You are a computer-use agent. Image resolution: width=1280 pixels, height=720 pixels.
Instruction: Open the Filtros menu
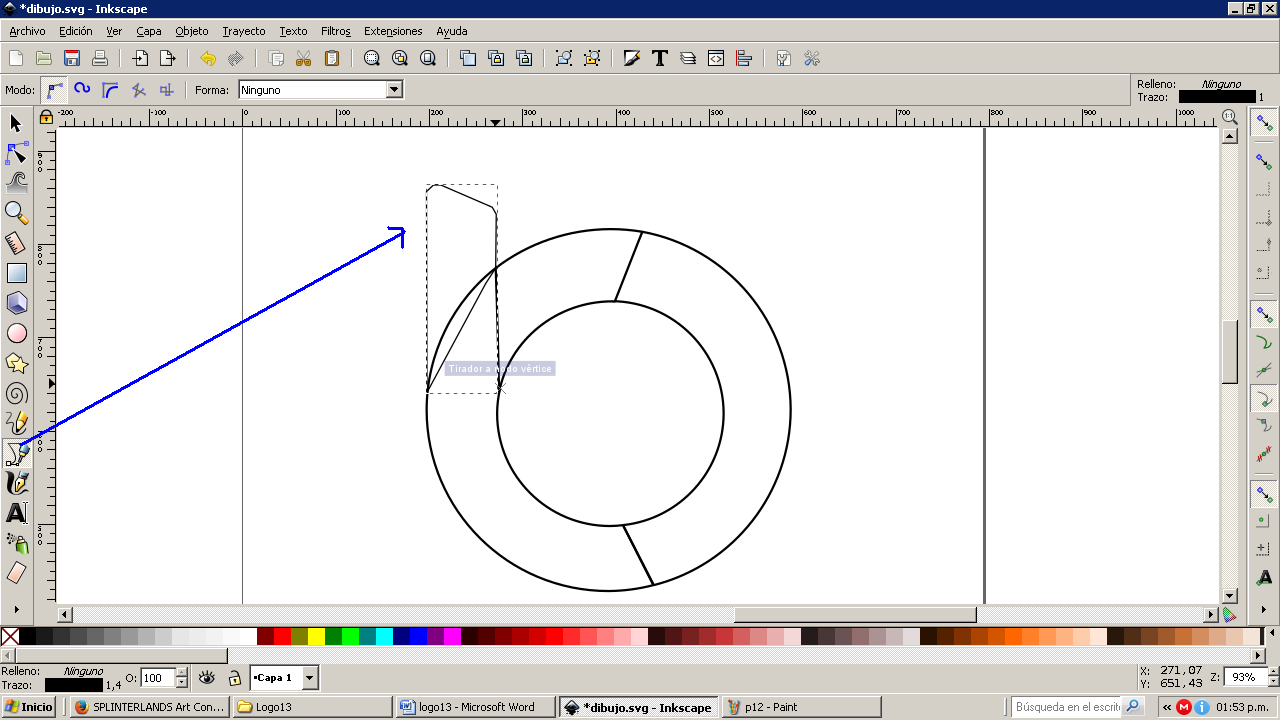336,31
